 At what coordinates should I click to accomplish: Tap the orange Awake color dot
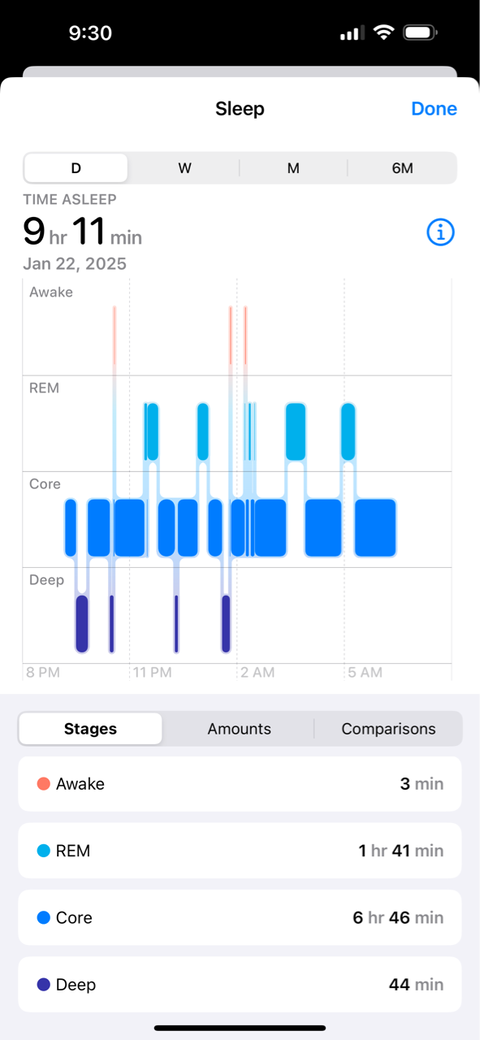(x=44, y=784)
